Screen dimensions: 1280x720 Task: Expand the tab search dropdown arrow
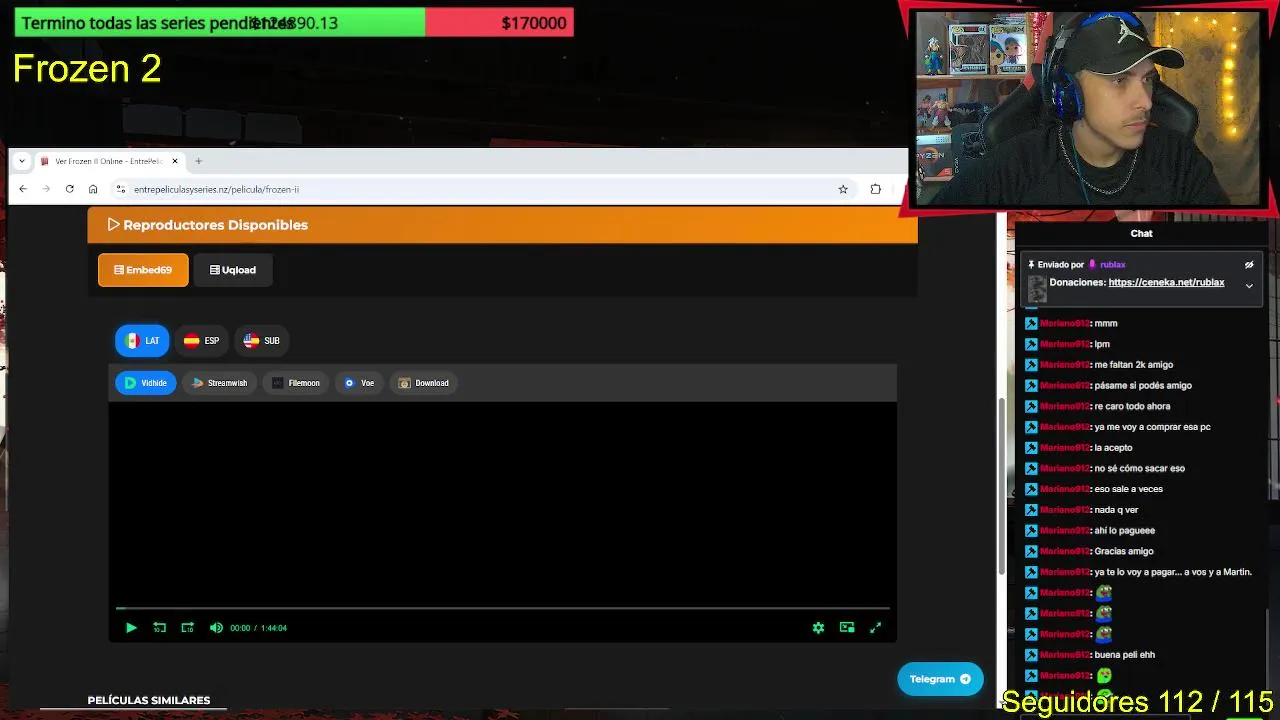pos(22,161)
